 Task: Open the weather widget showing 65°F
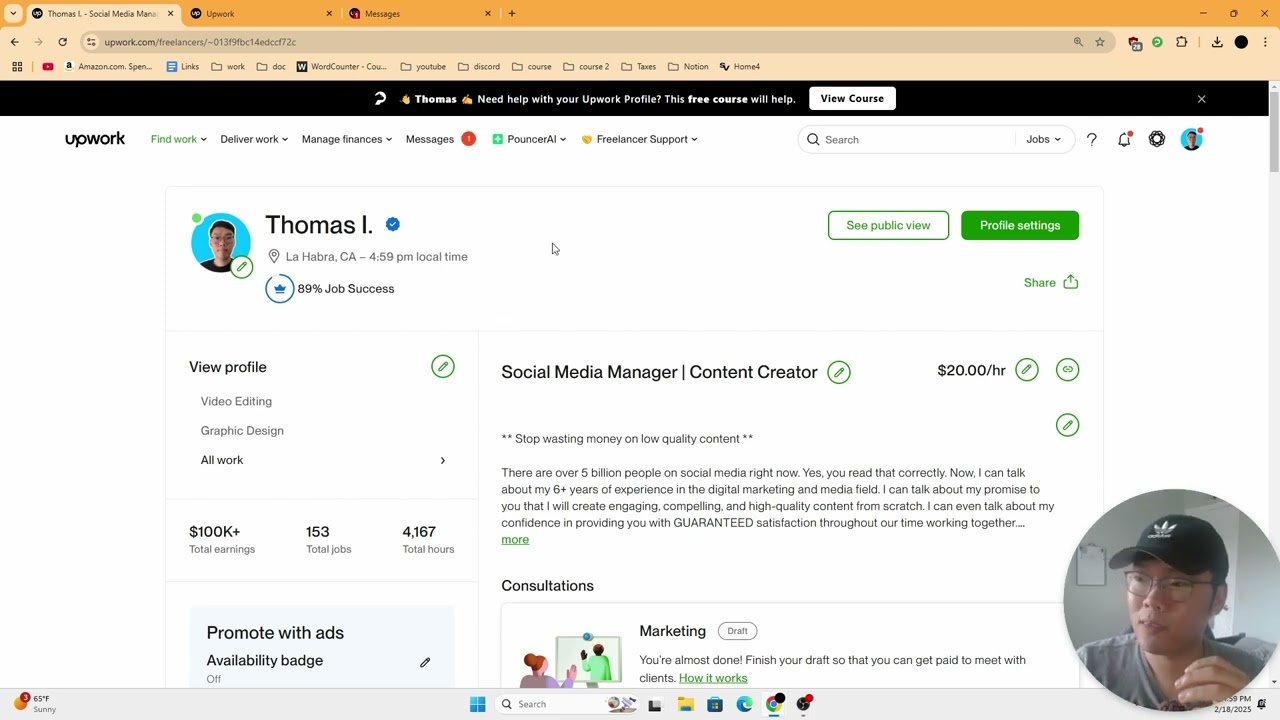point(37,704)
